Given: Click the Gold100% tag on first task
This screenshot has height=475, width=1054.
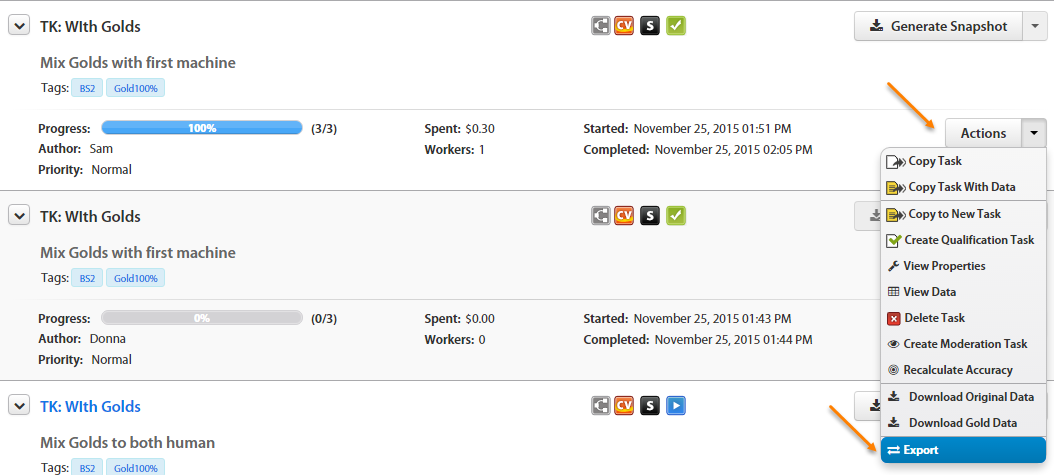Looking at the screenshot, I should pyautogui.click(x=135, y=88).
